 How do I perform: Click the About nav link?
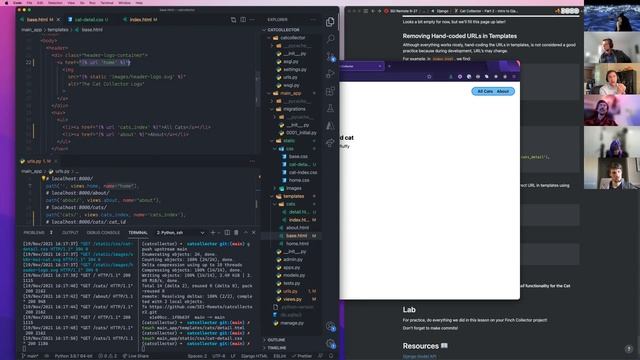click(x=503, y=91)
